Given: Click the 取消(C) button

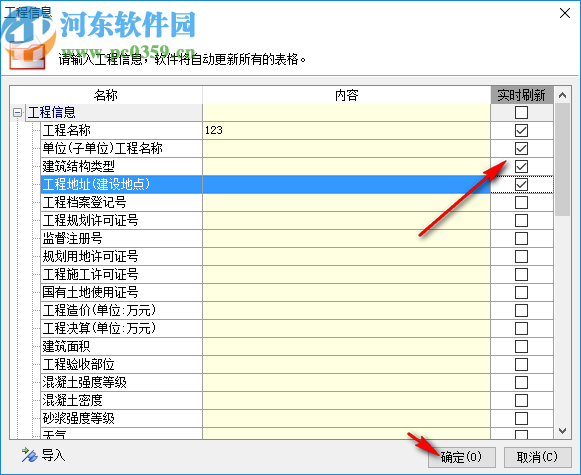Looking at the screenshot, I should 537,457.
